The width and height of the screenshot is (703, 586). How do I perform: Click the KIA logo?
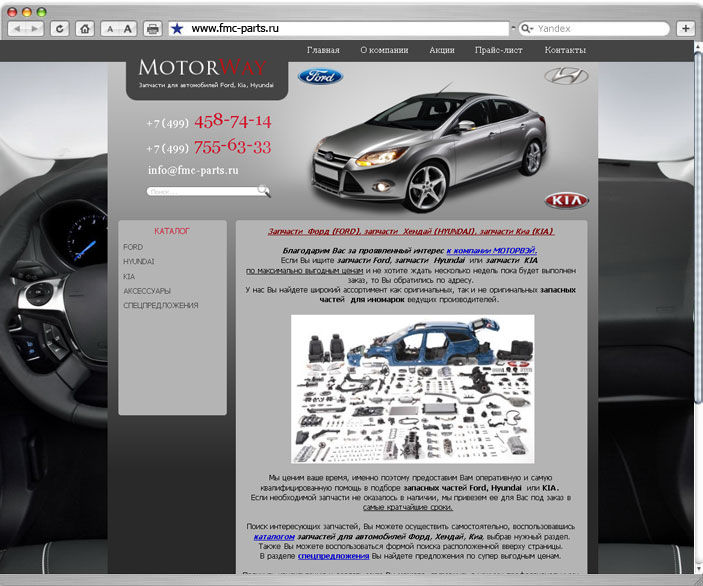[x=567, y=200]
